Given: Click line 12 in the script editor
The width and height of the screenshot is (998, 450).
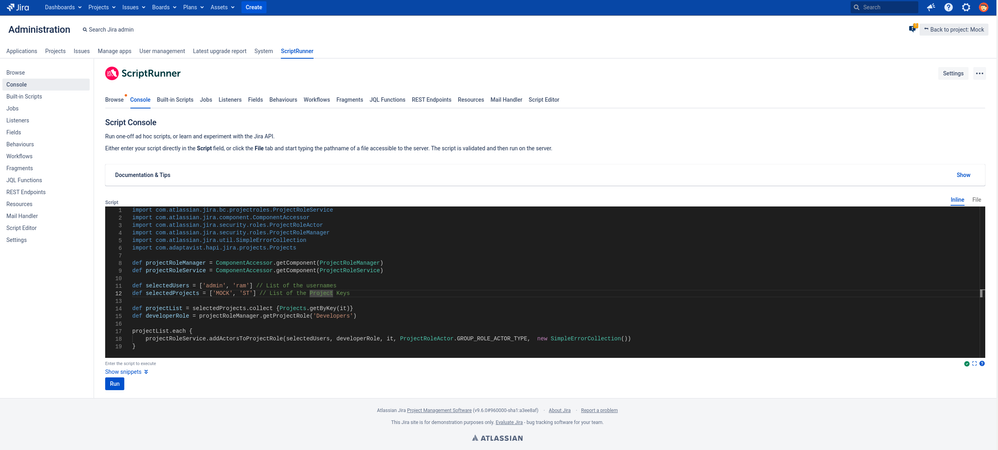Looking at the screenshot, I should coord(544,293).
